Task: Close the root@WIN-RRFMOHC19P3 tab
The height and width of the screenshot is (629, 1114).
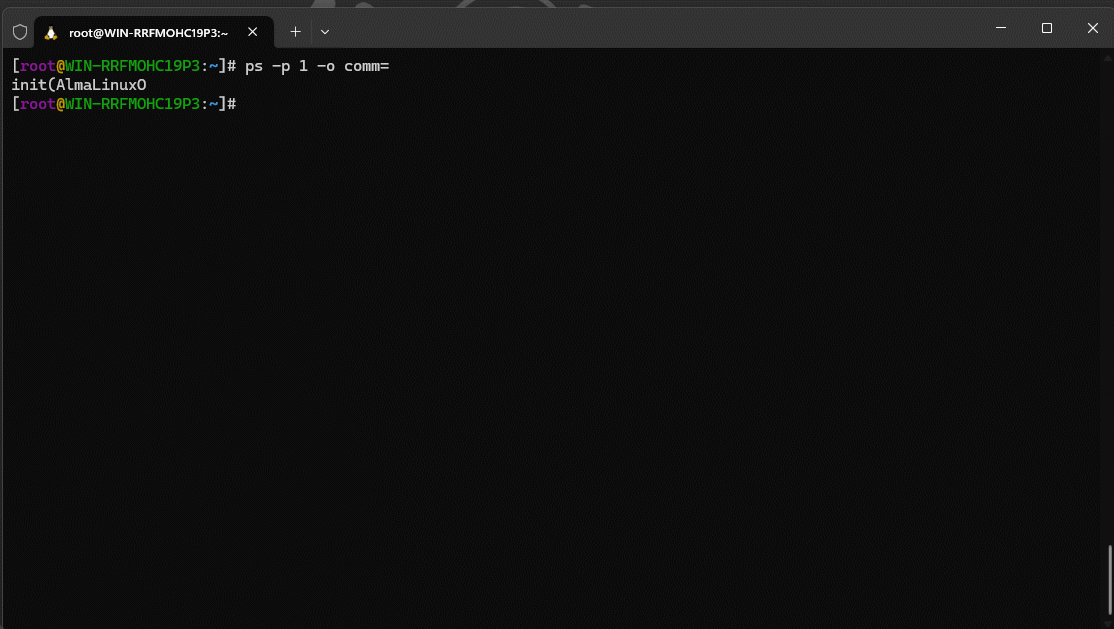Action: pos(253,31)
